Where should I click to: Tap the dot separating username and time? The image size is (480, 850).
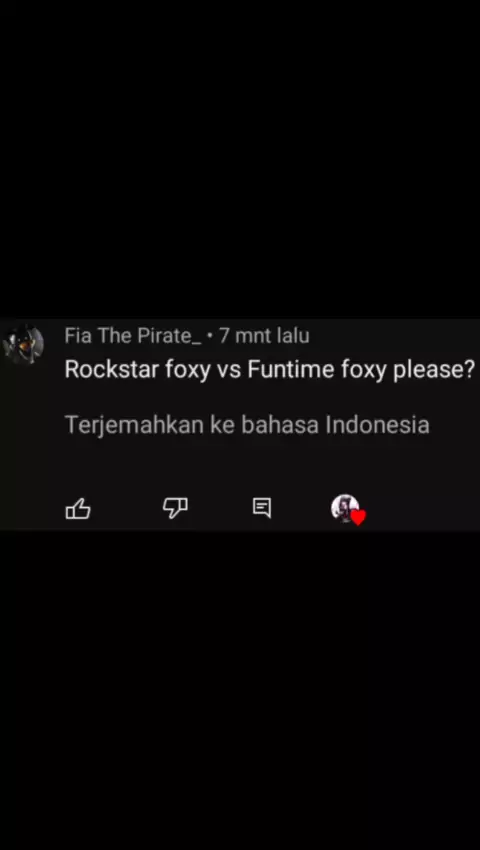point(210,337)
